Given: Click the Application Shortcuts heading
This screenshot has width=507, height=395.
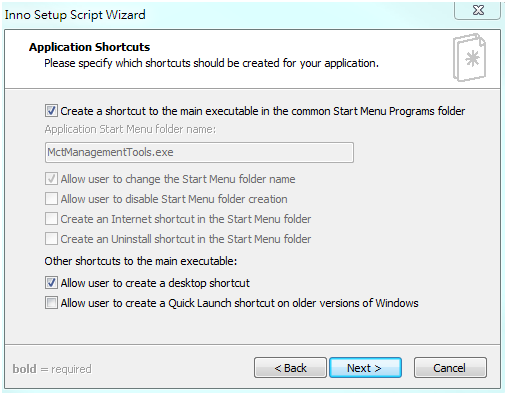Looking at the screenshot, I should click(89, 47).
